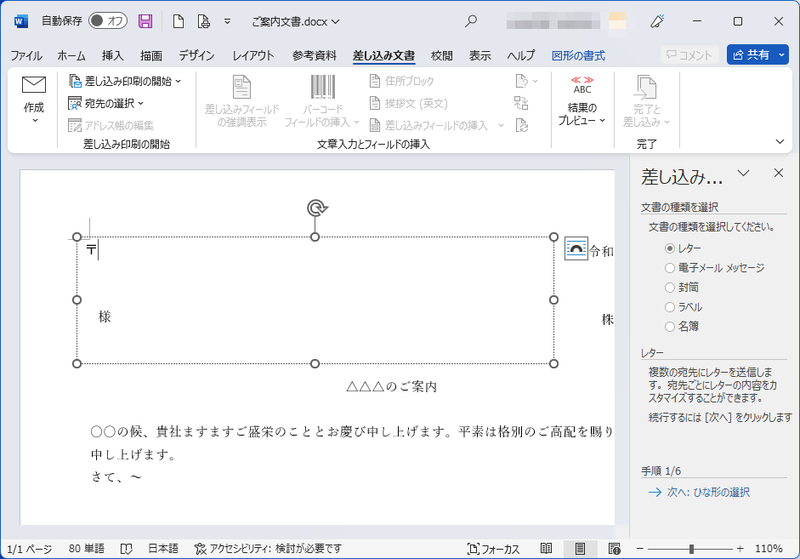Viewport: 800px width, 559px height.
Task: Click the Word app logo icon
Action: (21, 21)
